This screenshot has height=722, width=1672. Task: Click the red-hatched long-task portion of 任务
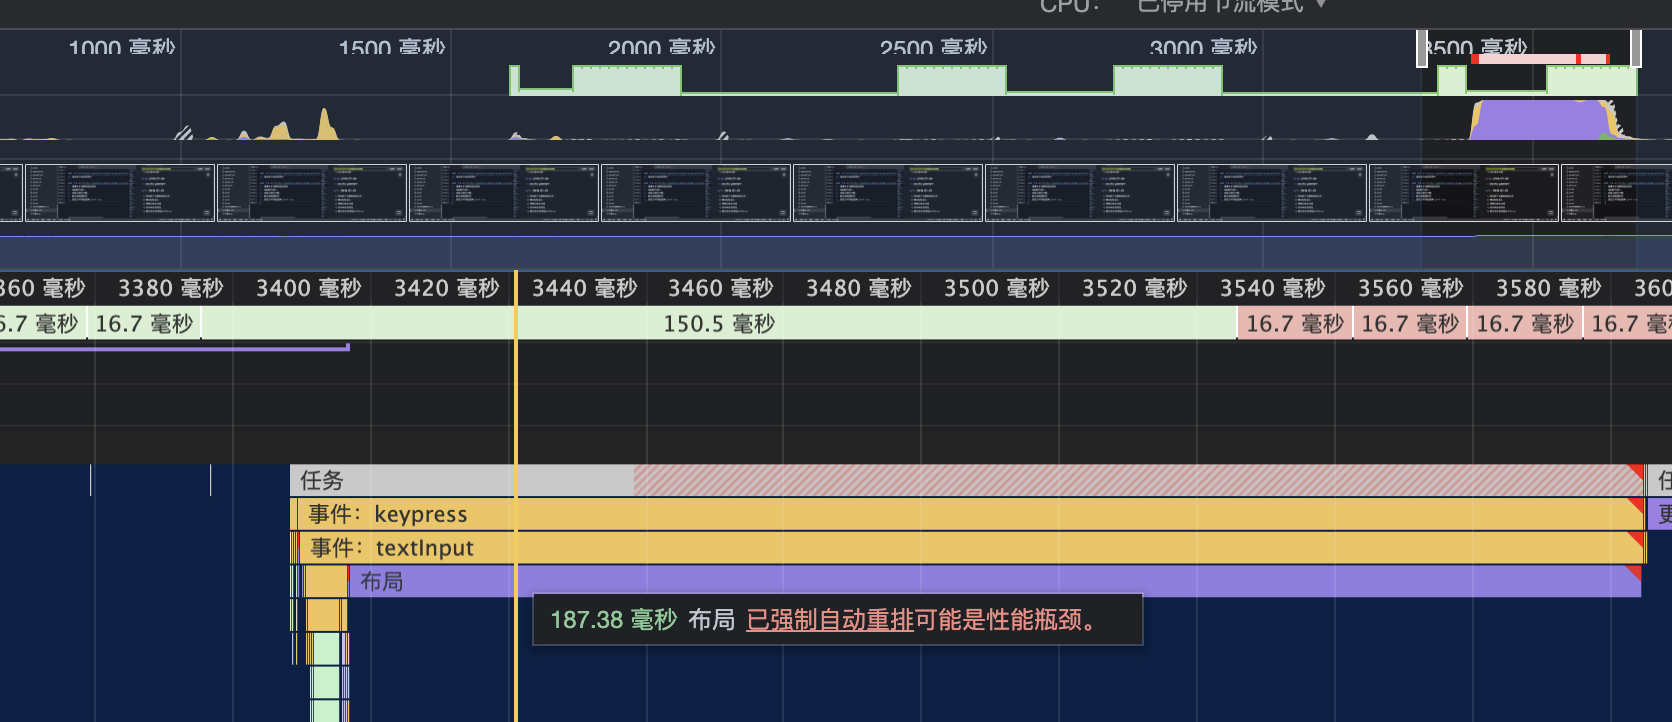click(1100, 481)
